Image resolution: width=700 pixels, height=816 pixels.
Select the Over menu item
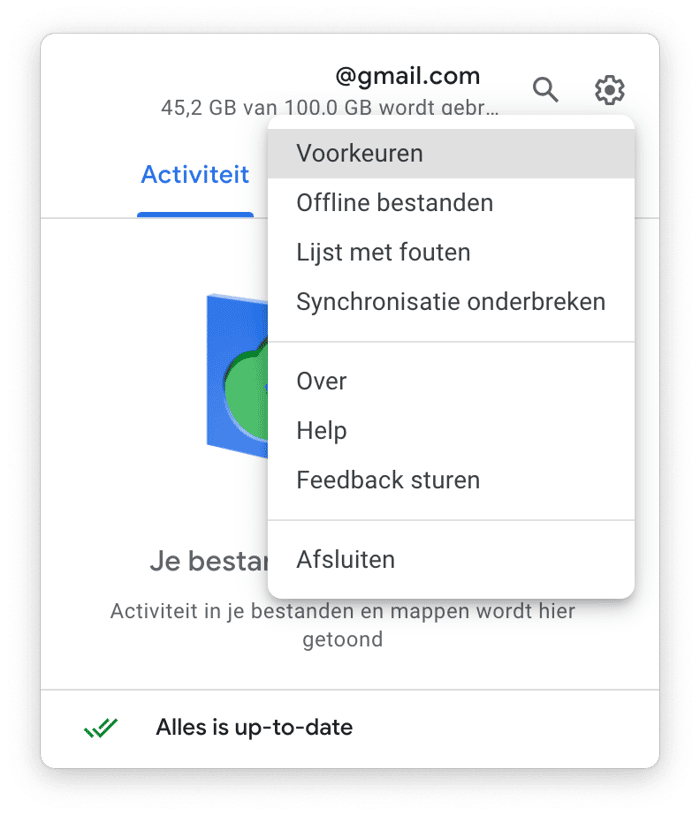point(451,381)
